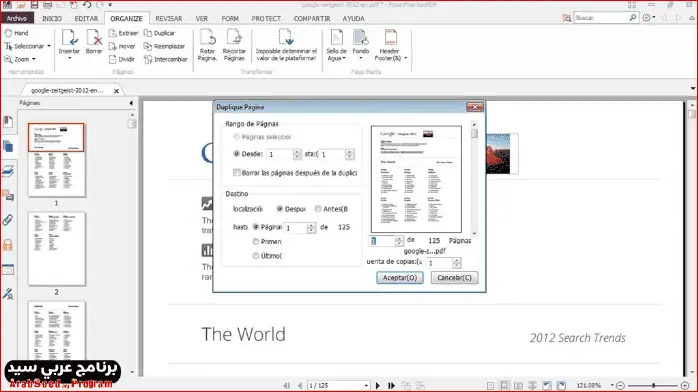
Task: Click the Extraer pages tool
Action: (x=123, y=33)
